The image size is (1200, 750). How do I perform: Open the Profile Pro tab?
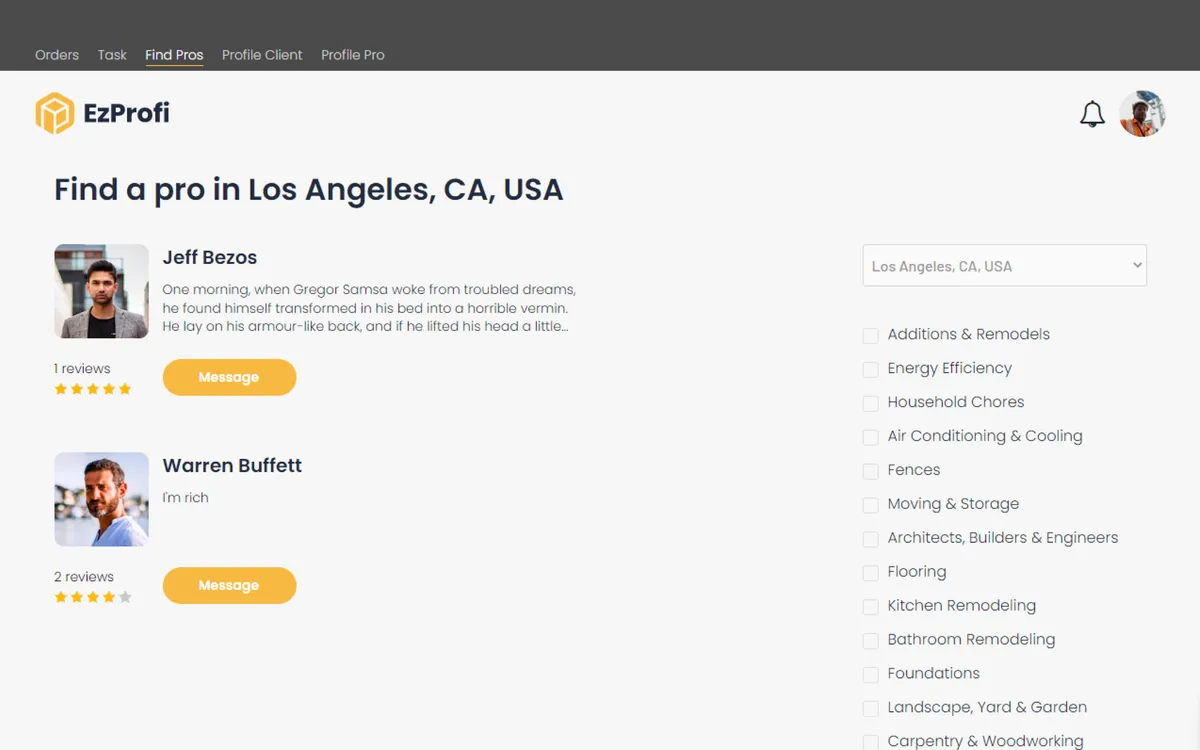point(353,55)
